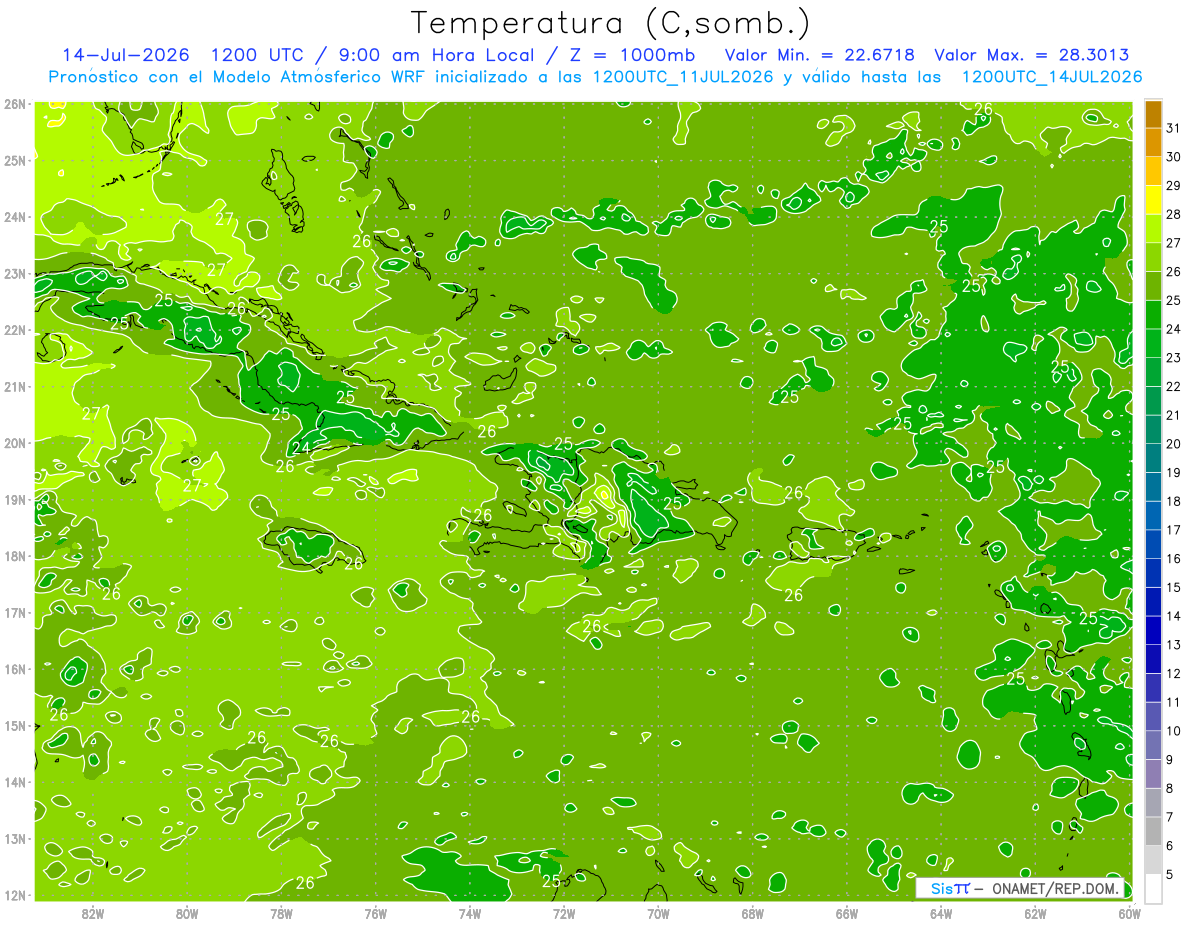Screen dimensions: 1200x927
Task: Select the gray swatch between 6 and 7
Action: (x=1153, y=831)
